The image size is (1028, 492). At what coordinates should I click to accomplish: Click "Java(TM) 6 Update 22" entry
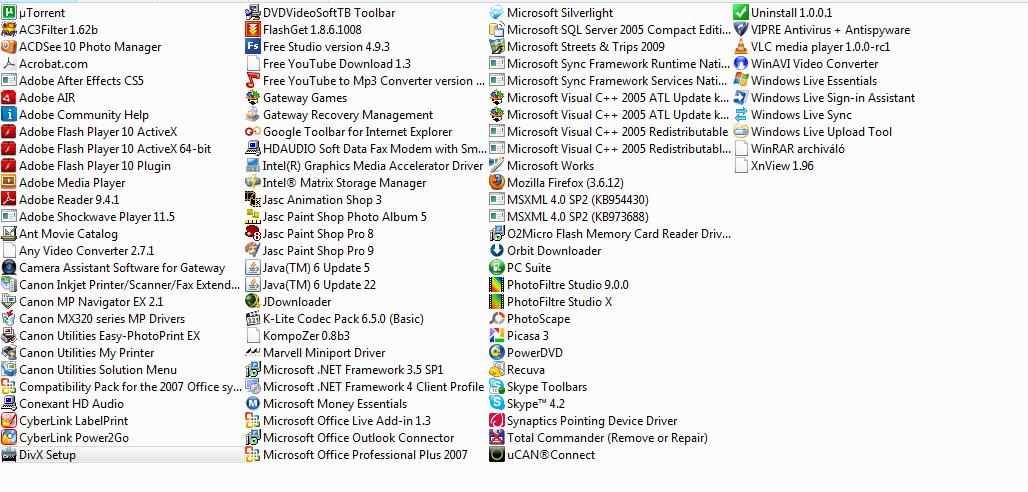(319, 285)
